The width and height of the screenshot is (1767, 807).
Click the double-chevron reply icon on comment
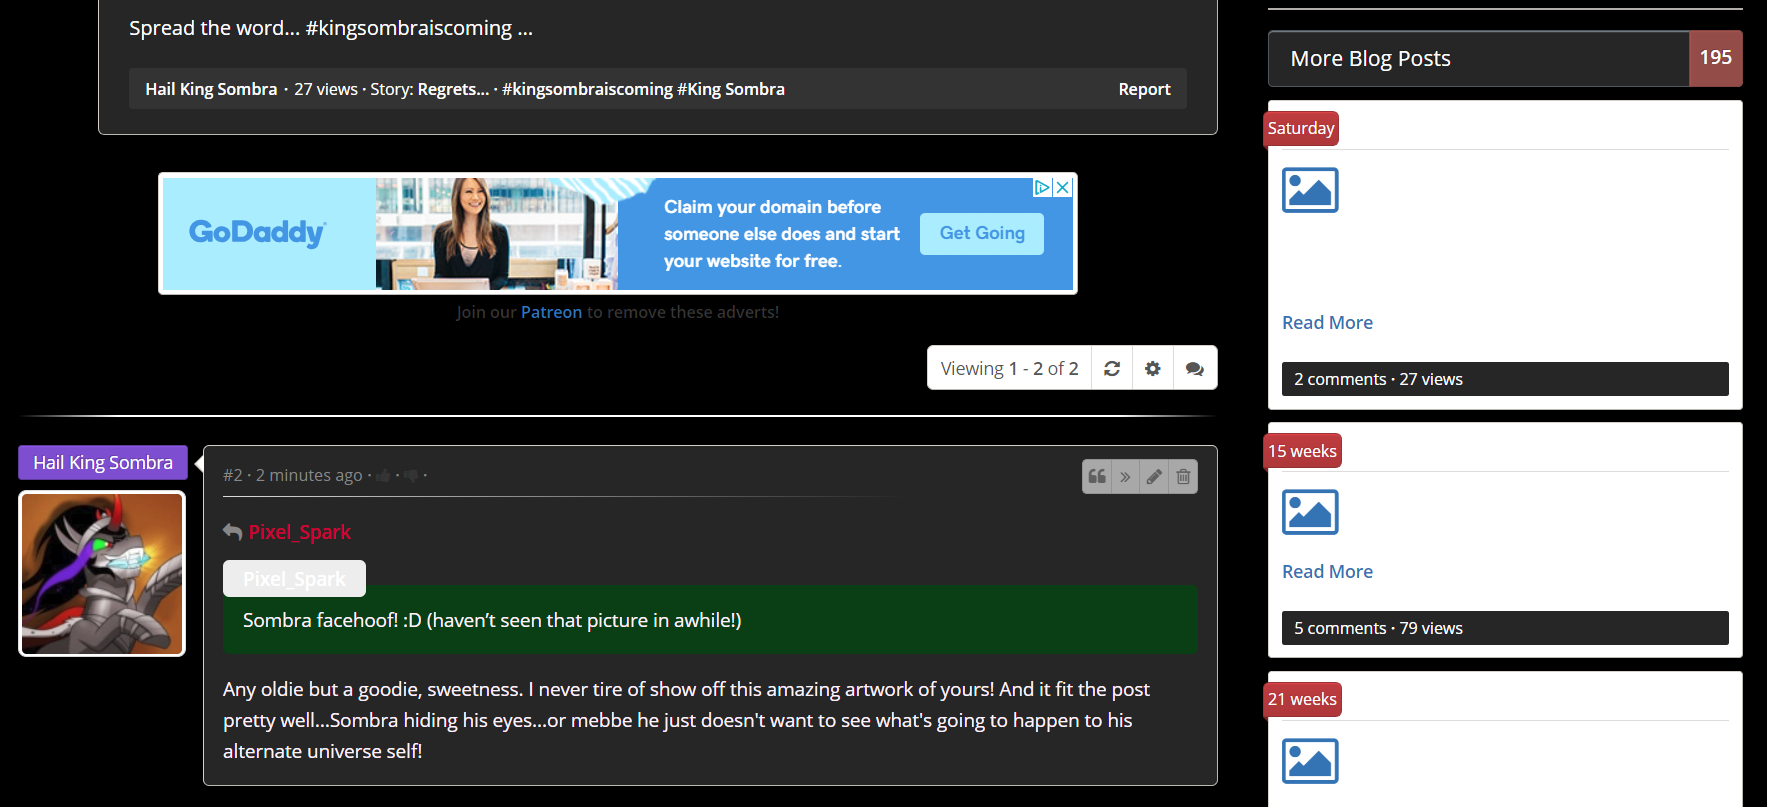[1125, 477]
